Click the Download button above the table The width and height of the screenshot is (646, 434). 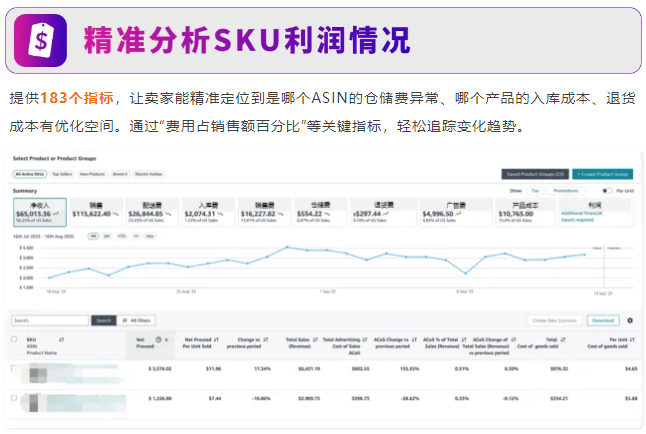tap(602, 321)
